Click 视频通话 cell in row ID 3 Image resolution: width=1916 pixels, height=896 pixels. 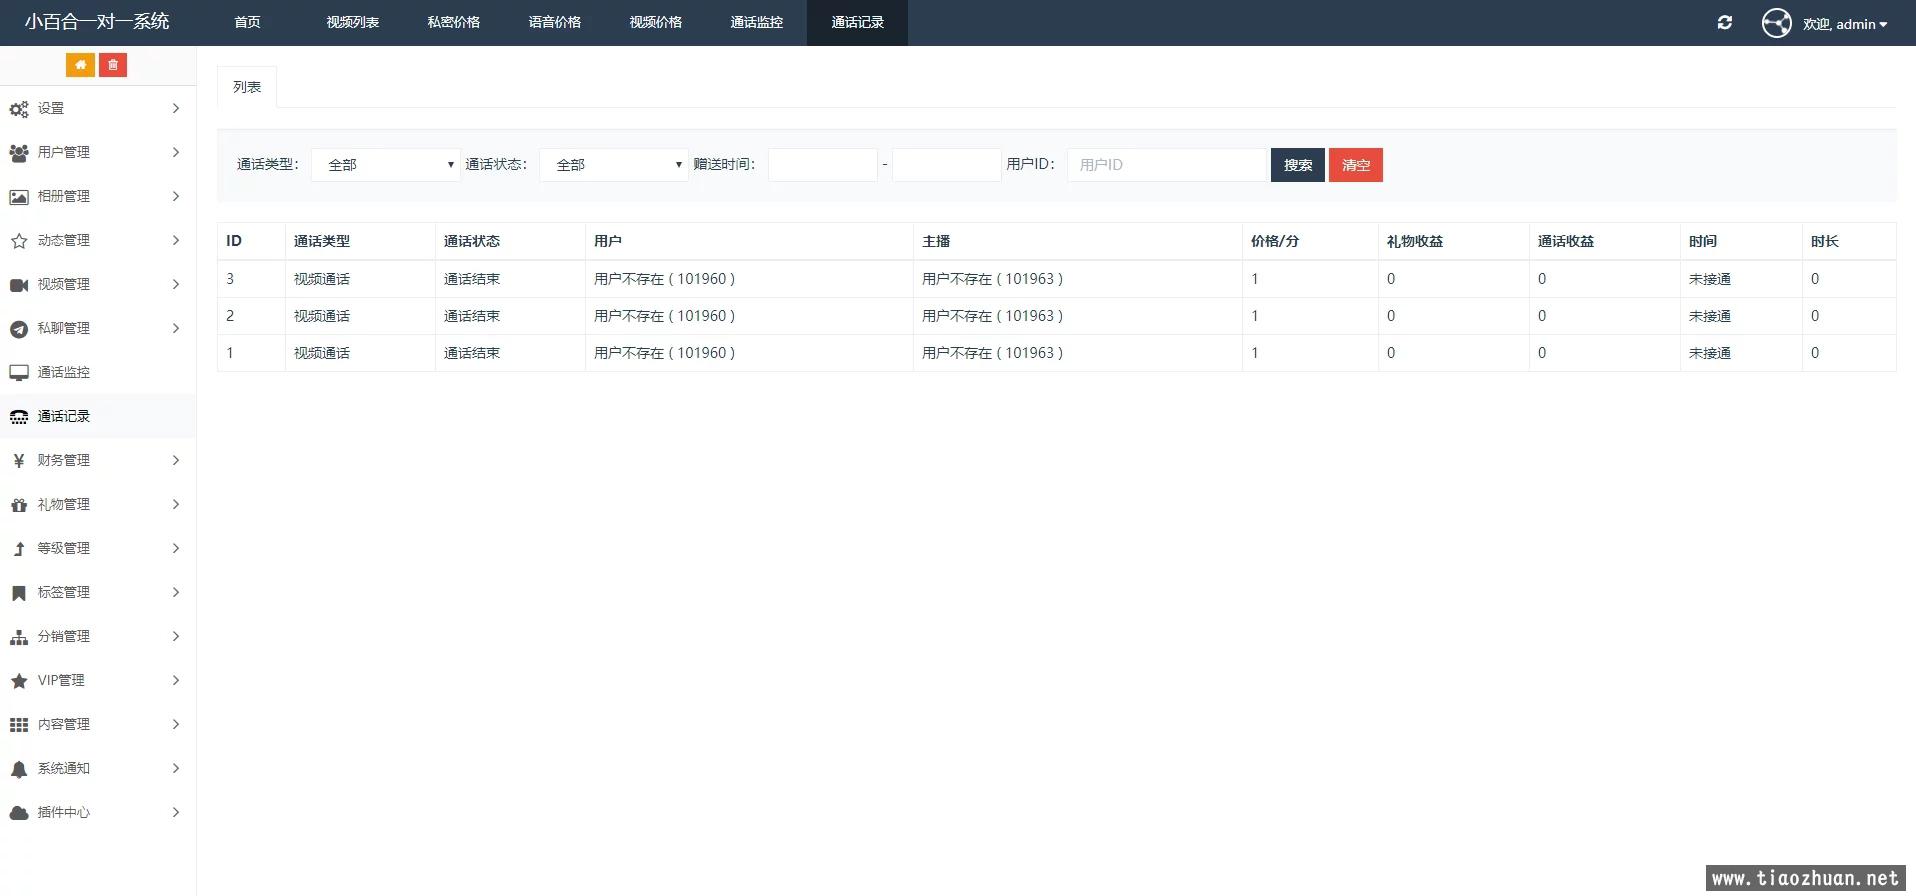[322, 279]
